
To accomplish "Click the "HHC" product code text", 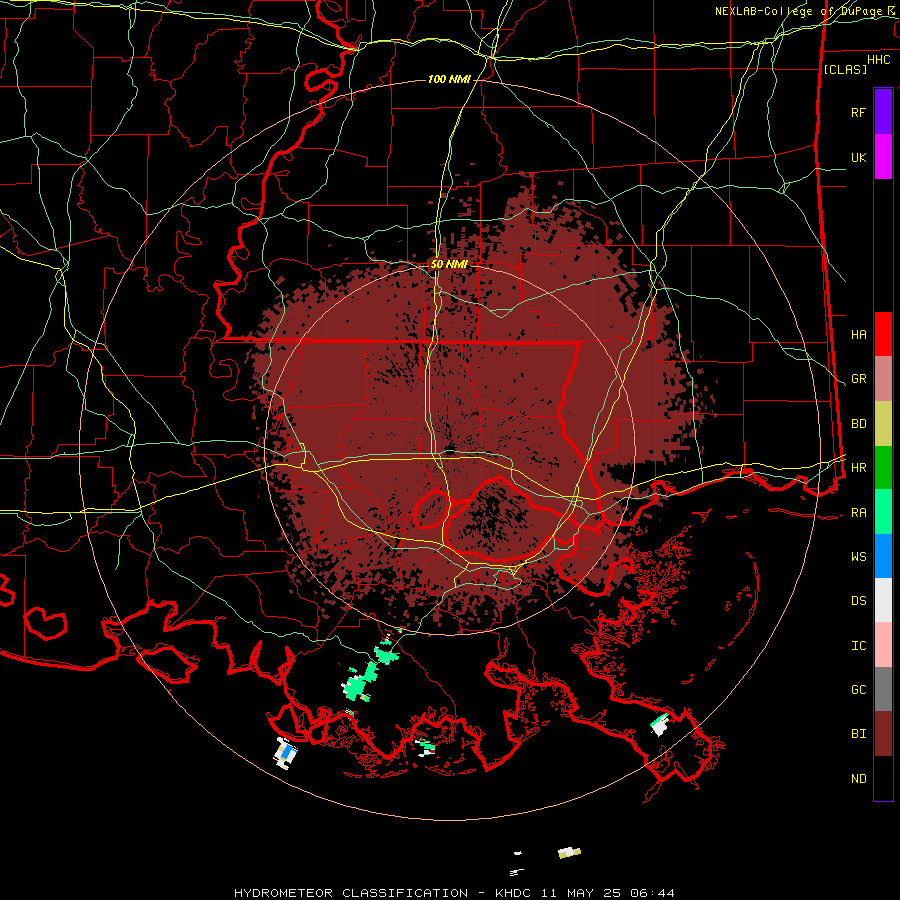I will click(878, 60).
